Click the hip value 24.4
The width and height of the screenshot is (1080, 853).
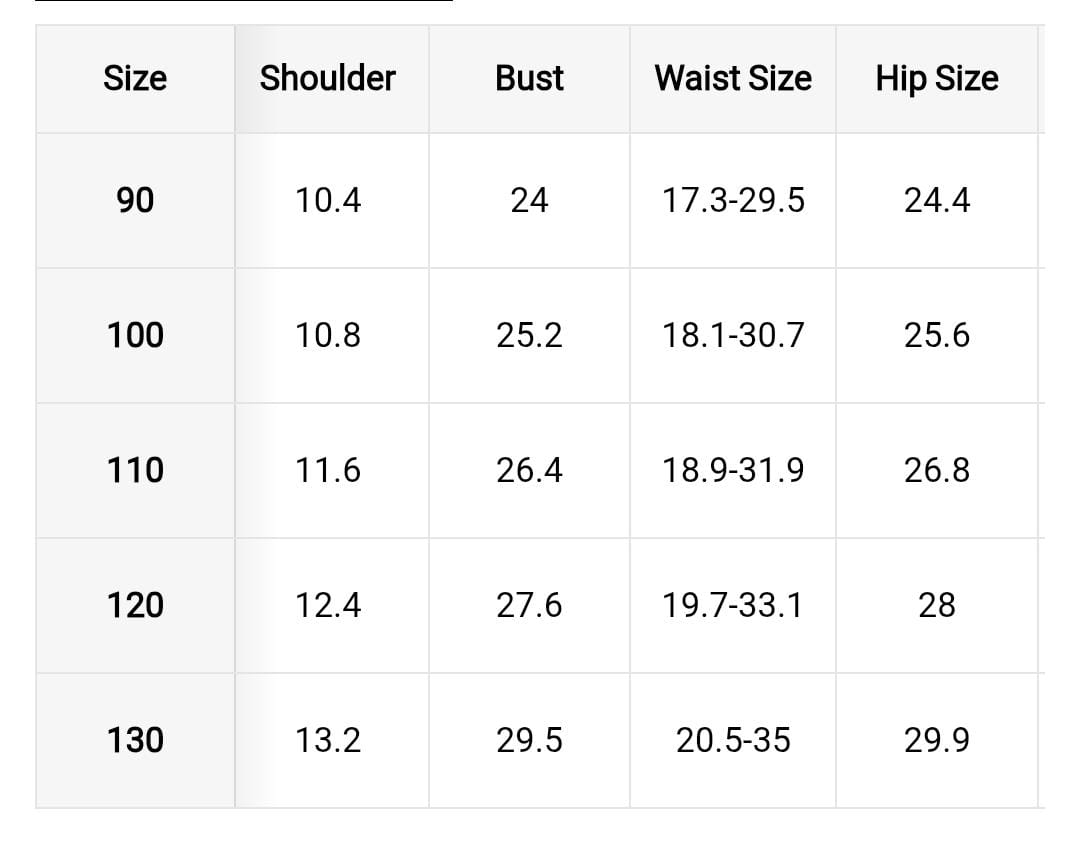point(937,201)
